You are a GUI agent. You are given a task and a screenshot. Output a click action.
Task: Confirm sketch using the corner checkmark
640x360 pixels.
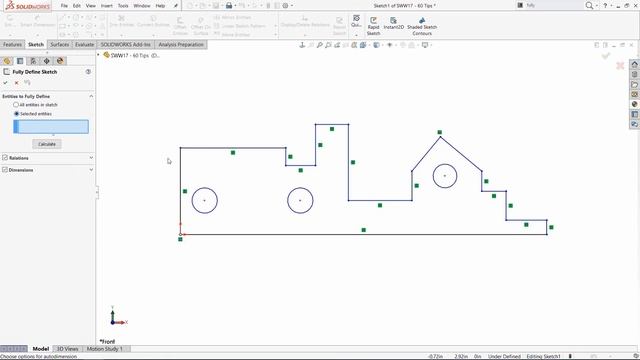(x=606, y=56)
